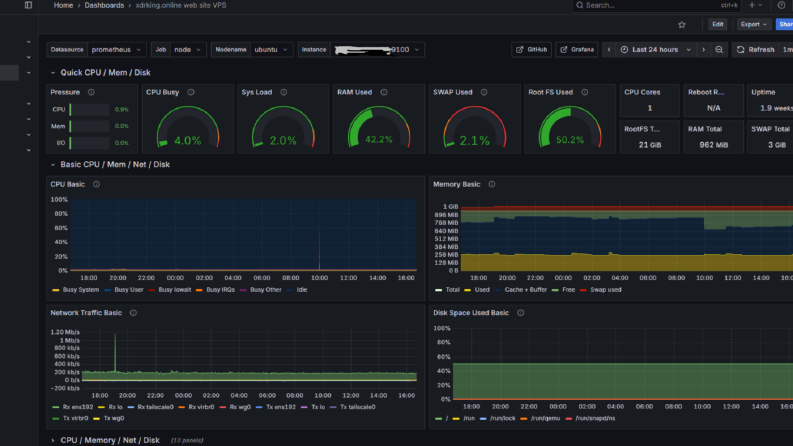Toggle Busy Other series in legend
793x446 pixels.
click(x=266, y=290)
